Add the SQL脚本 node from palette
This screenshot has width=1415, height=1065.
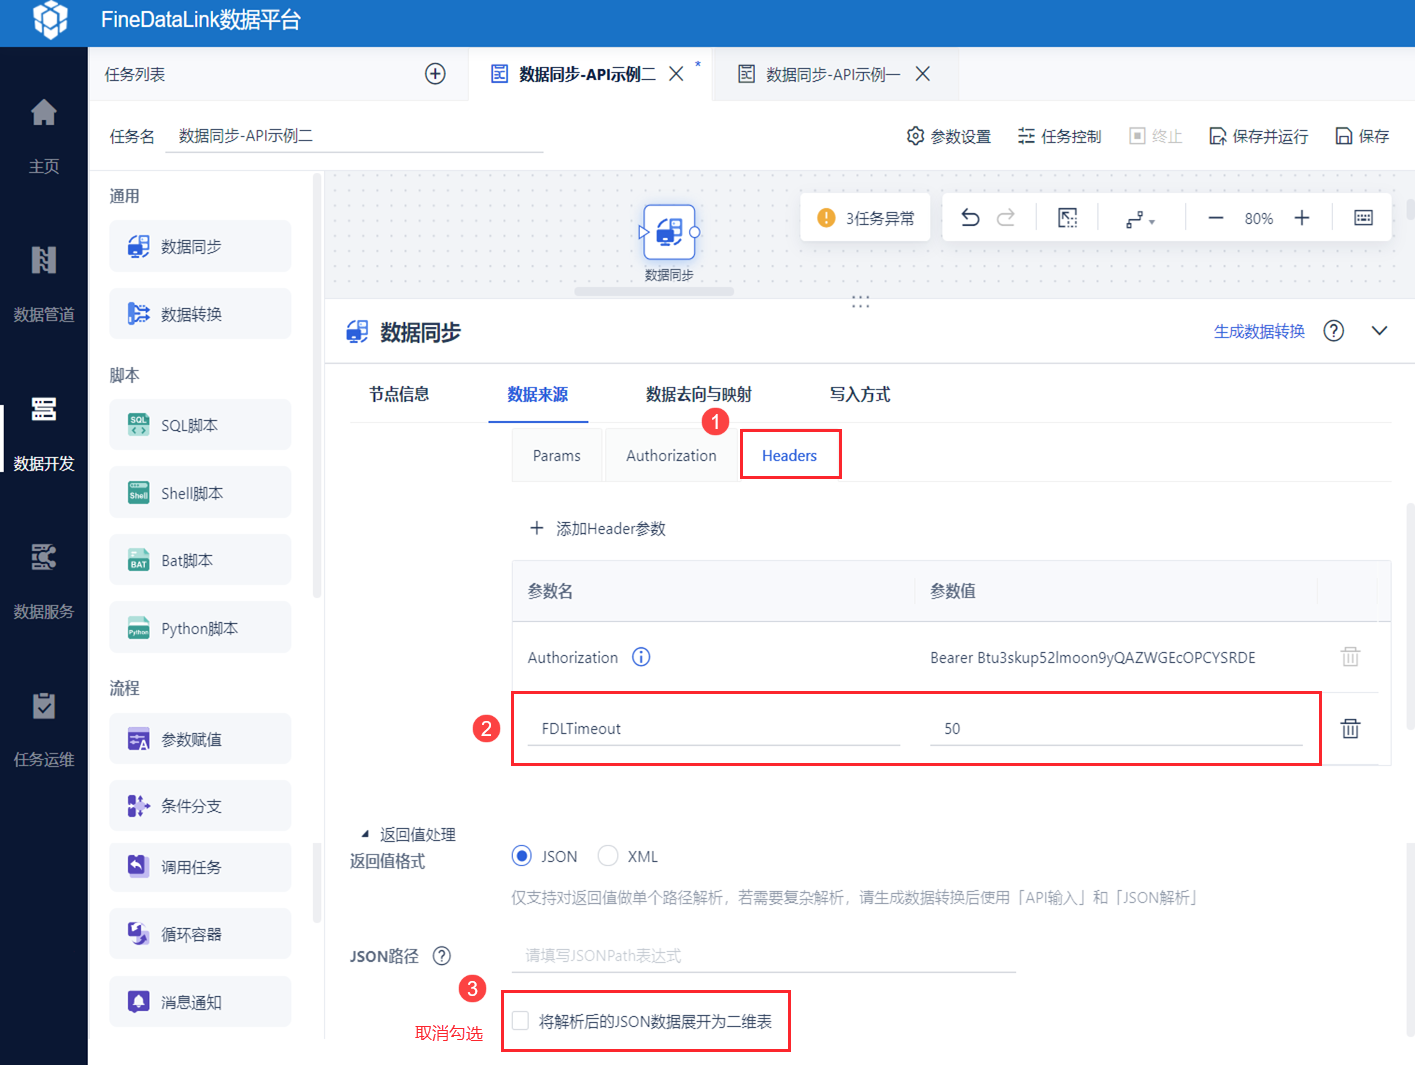coord(200,425)
